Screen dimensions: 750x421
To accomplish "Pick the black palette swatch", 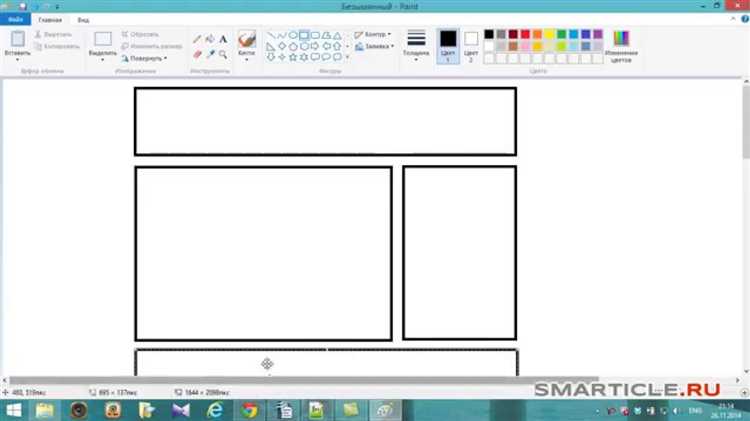I will pyautogui.click(x=489, y=34).
